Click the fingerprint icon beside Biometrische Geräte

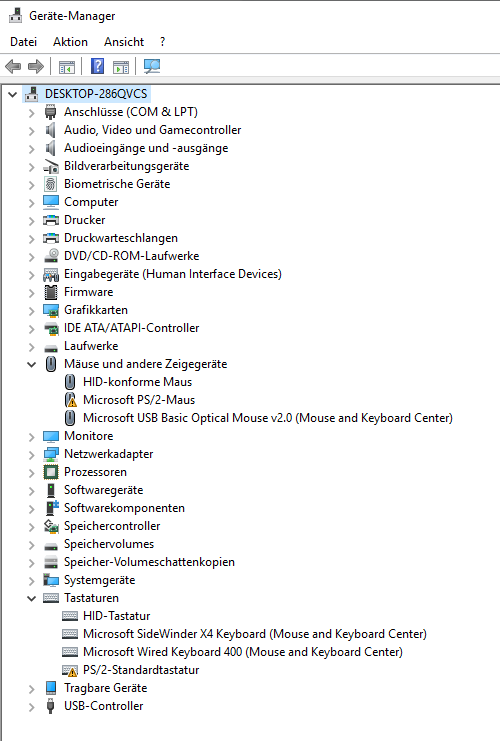(x=51, y=184)
